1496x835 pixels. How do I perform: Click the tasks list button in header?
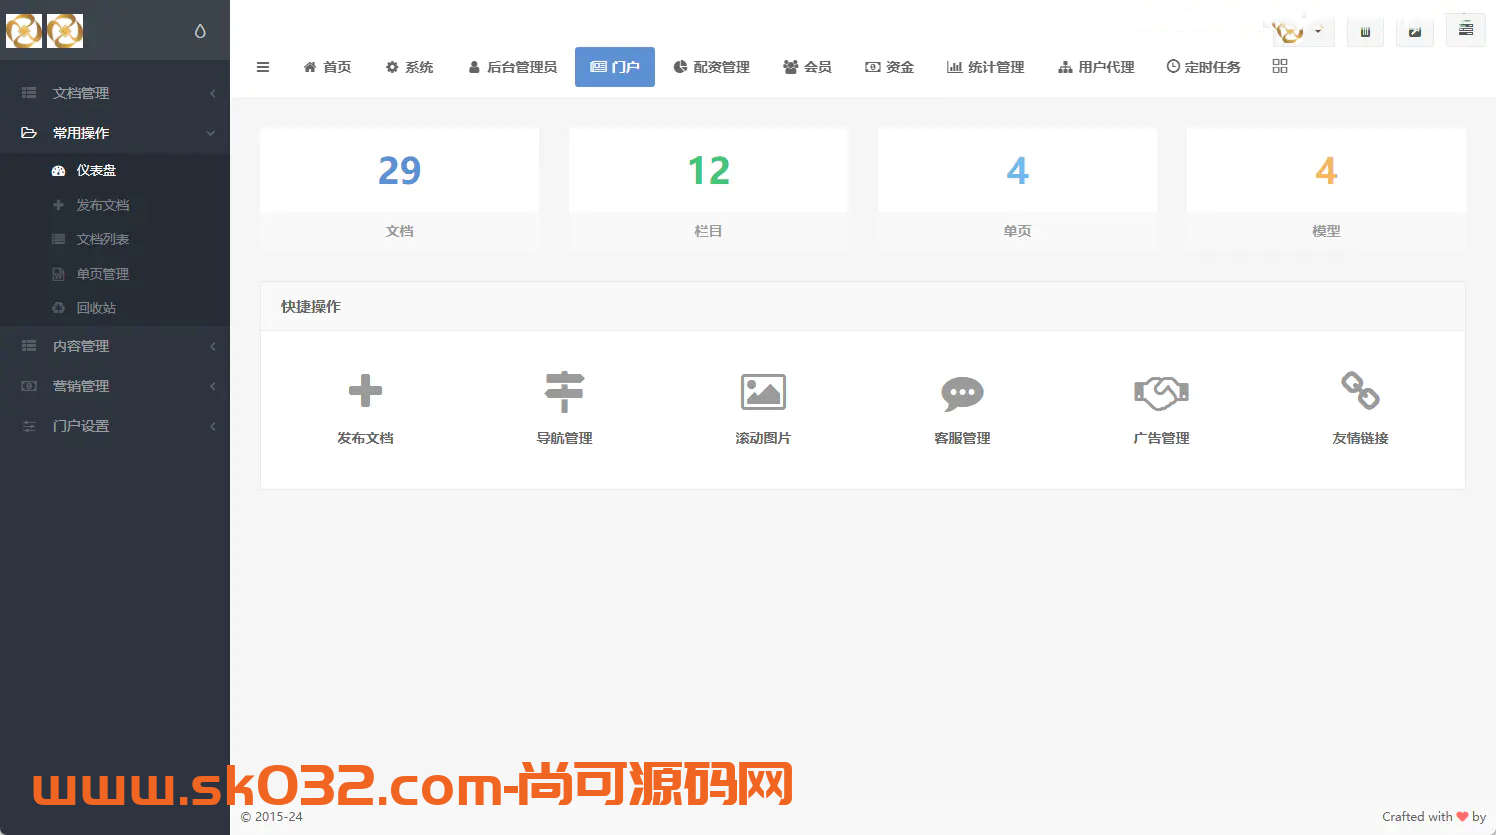(x=1466, y=30)
